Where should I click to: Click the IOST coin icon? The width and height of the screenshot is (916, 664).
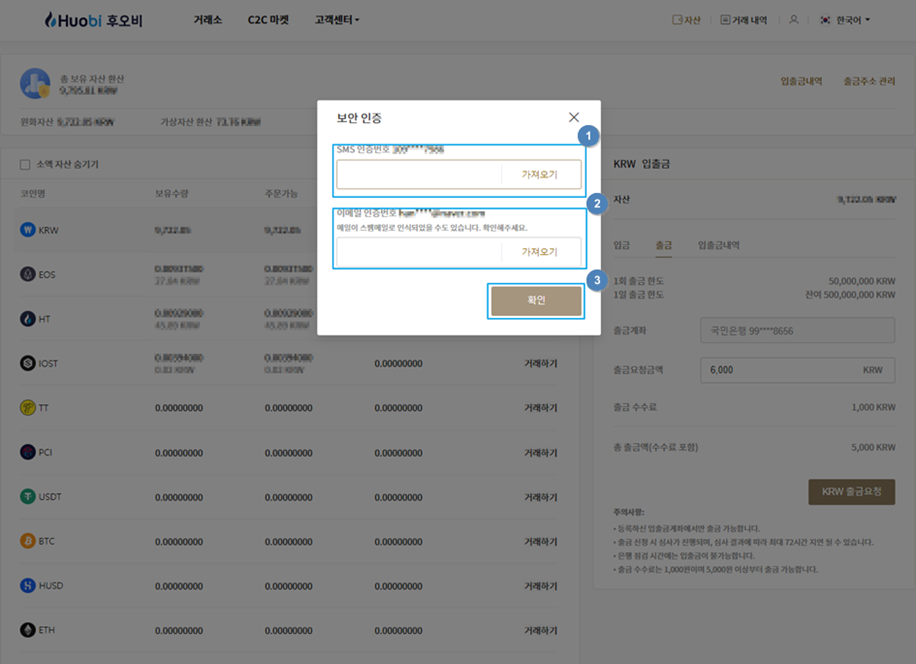point(27,363)
